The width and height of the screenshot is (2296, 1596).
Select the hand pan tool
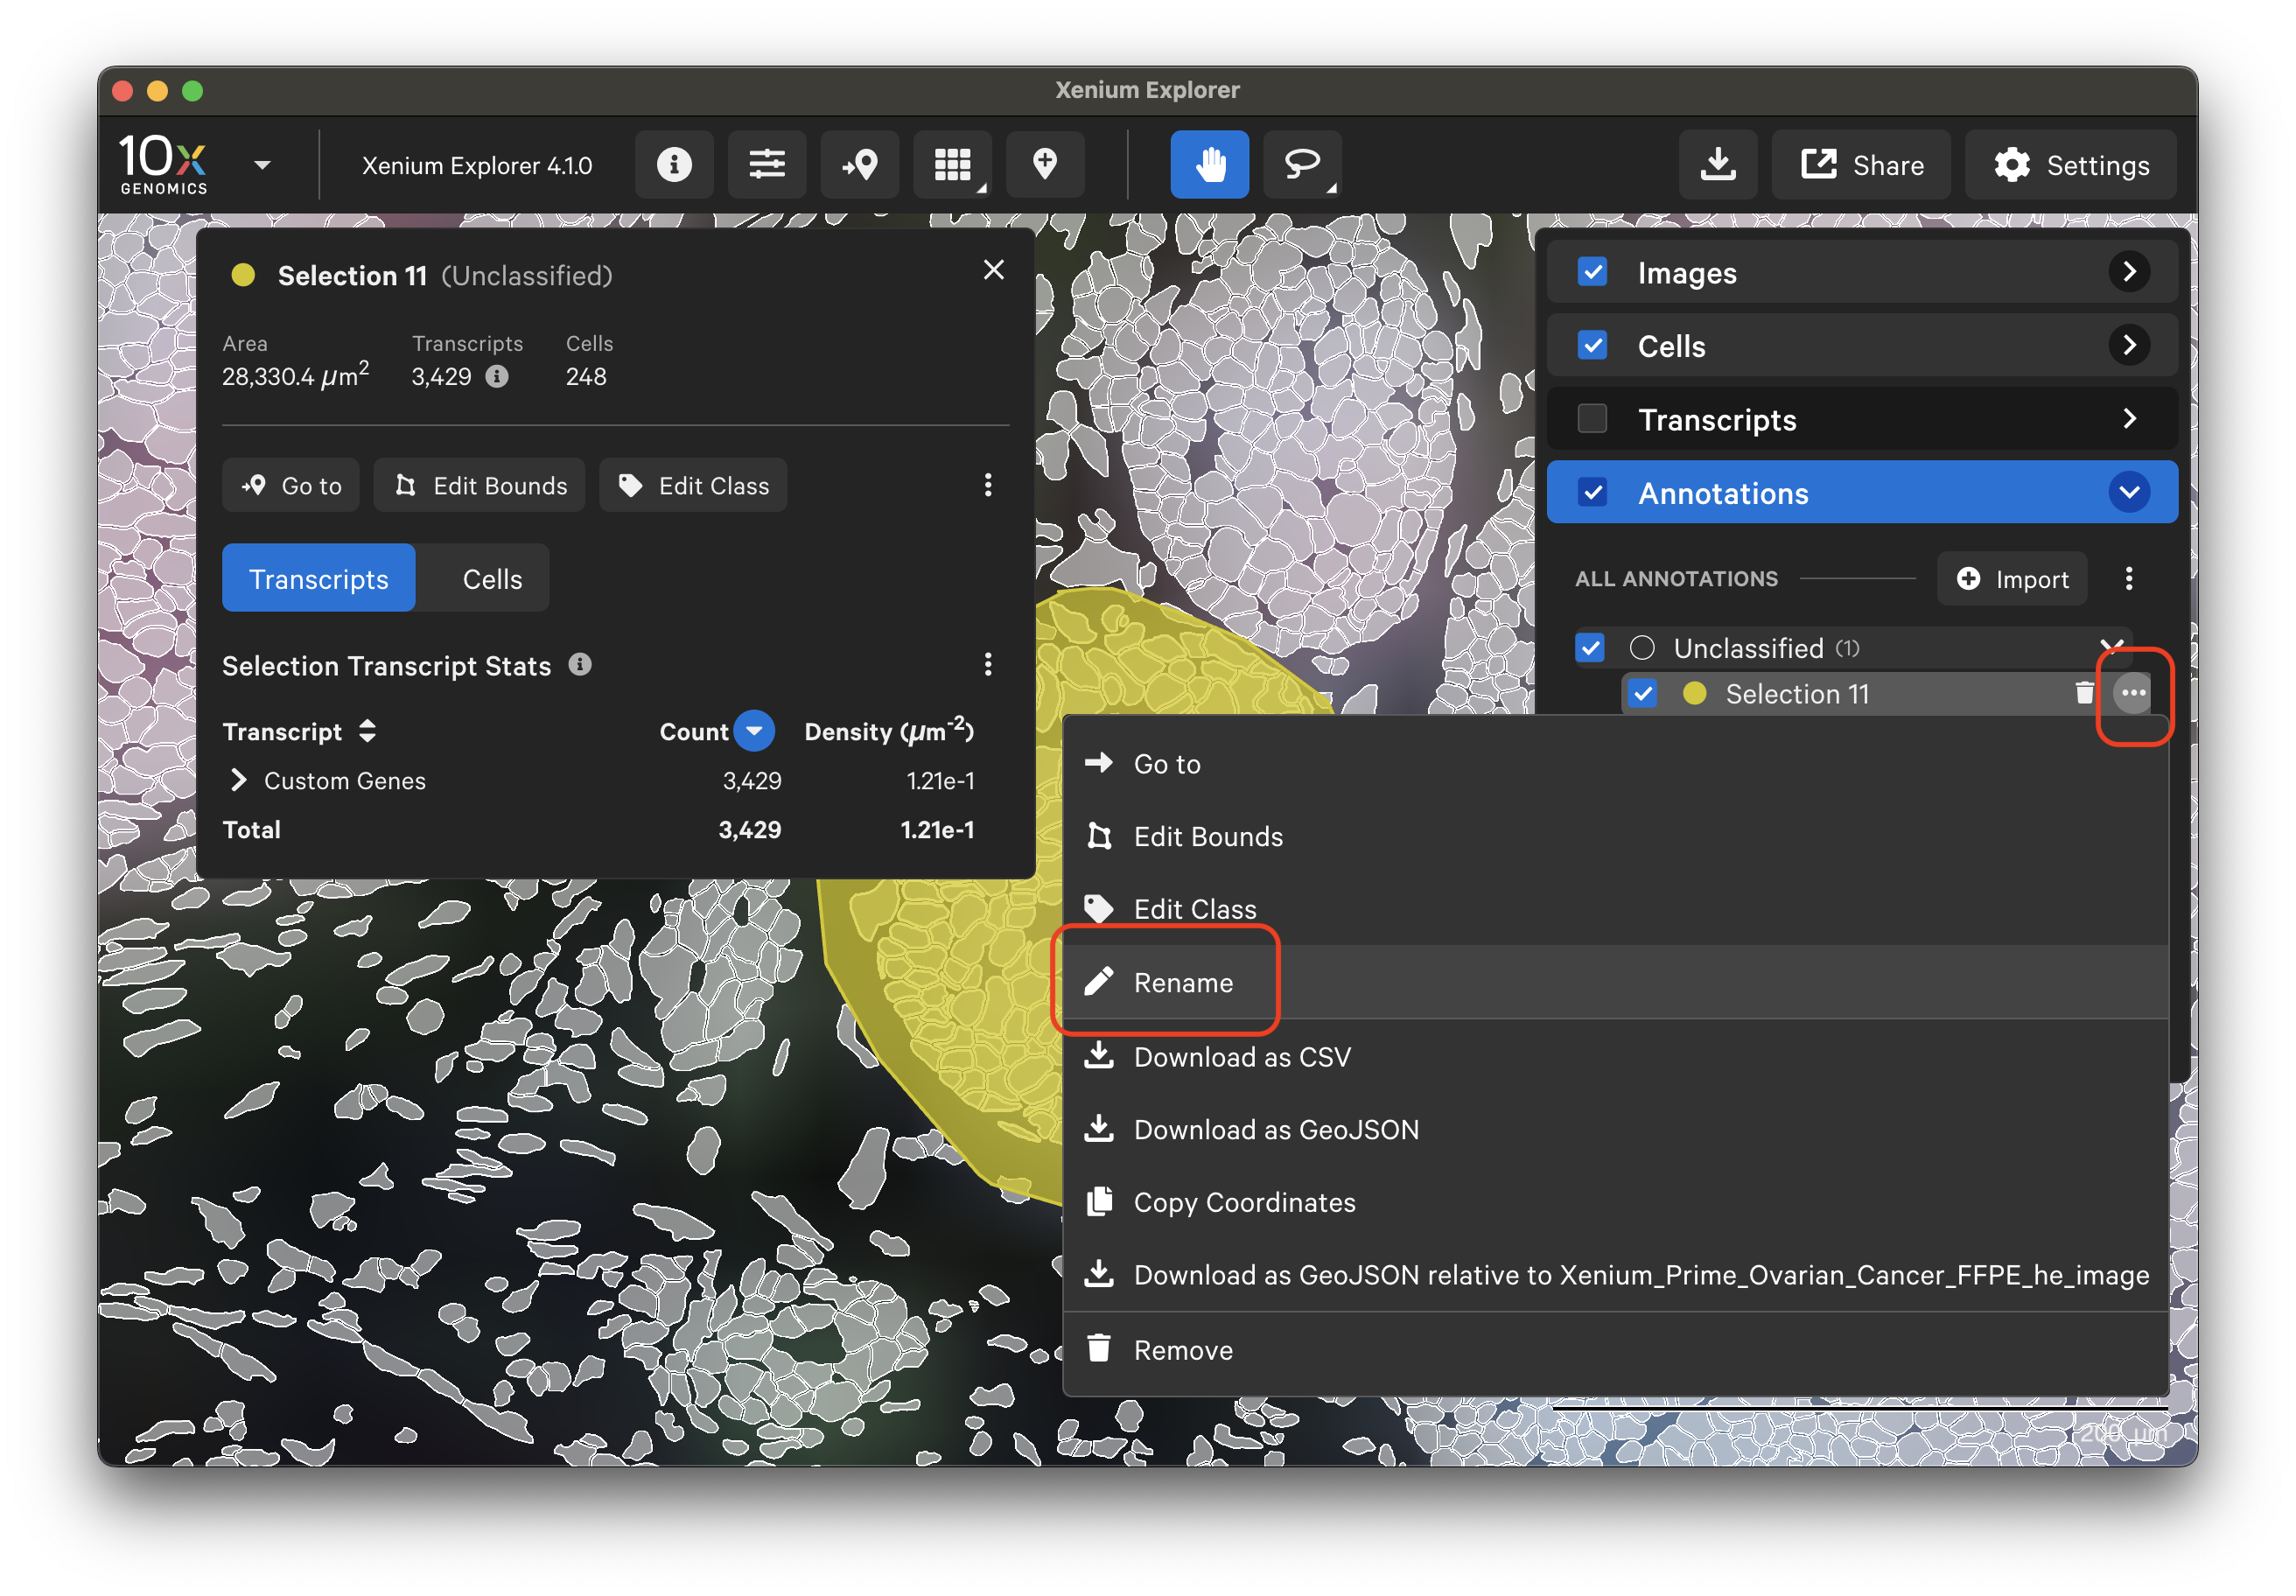tap(1209, 164)
